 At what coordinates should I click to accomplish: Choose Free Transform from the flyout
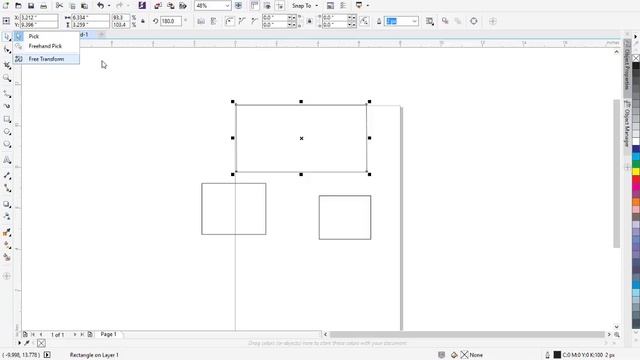click(46, 59)
